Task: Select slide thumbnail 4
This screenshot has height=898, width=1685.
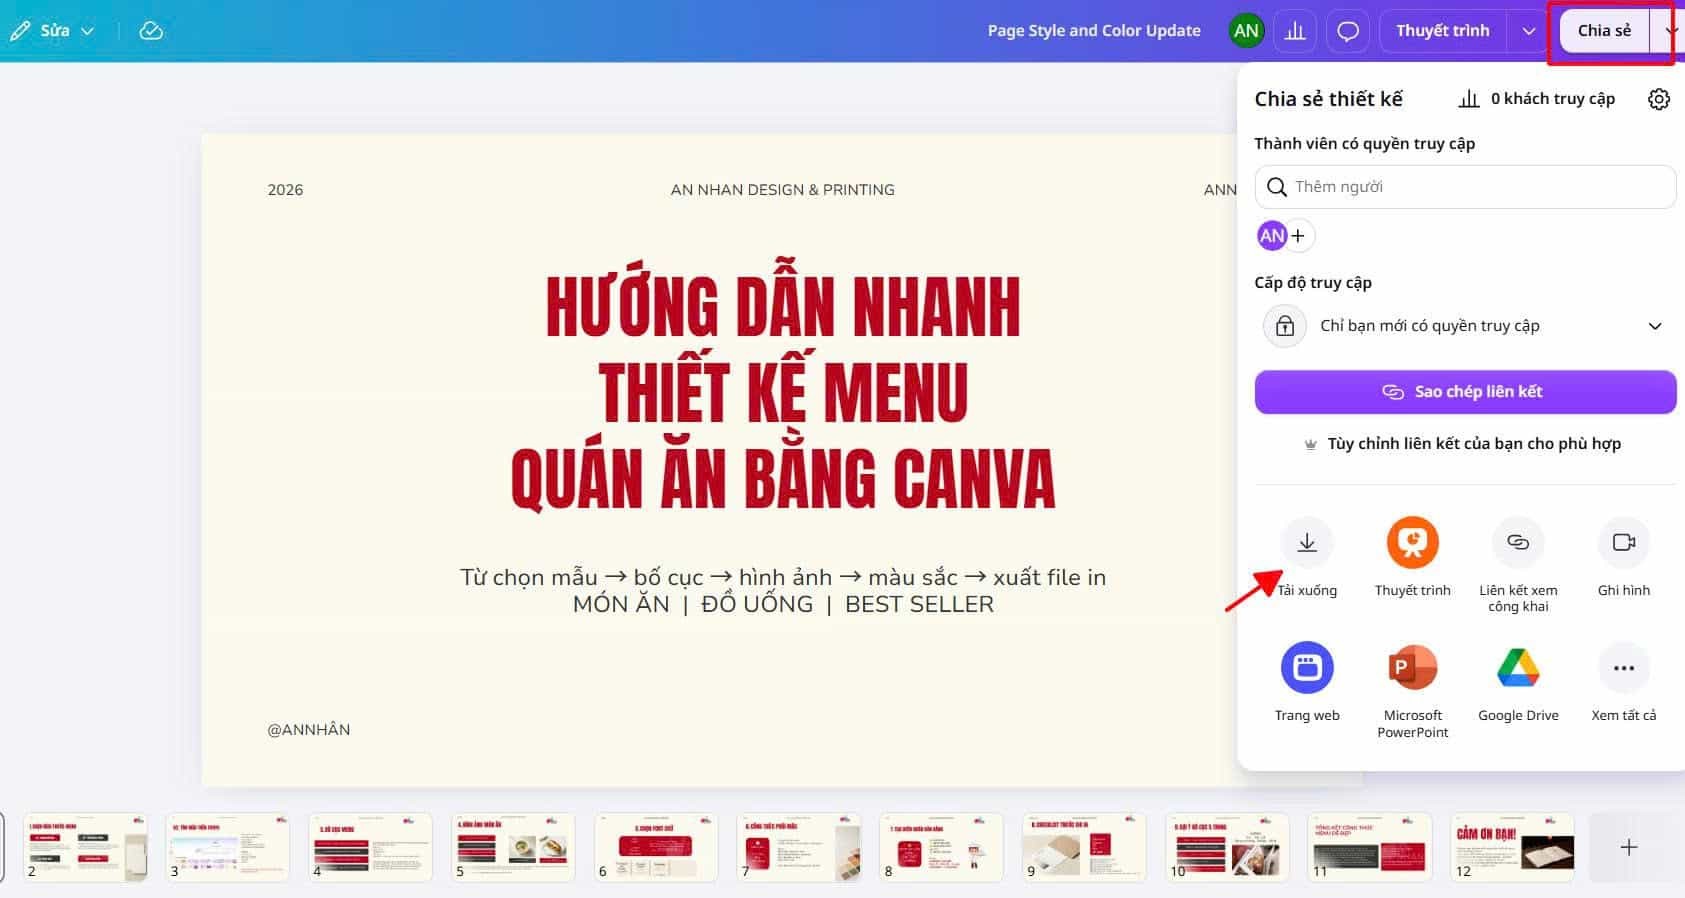Action: 370,848
